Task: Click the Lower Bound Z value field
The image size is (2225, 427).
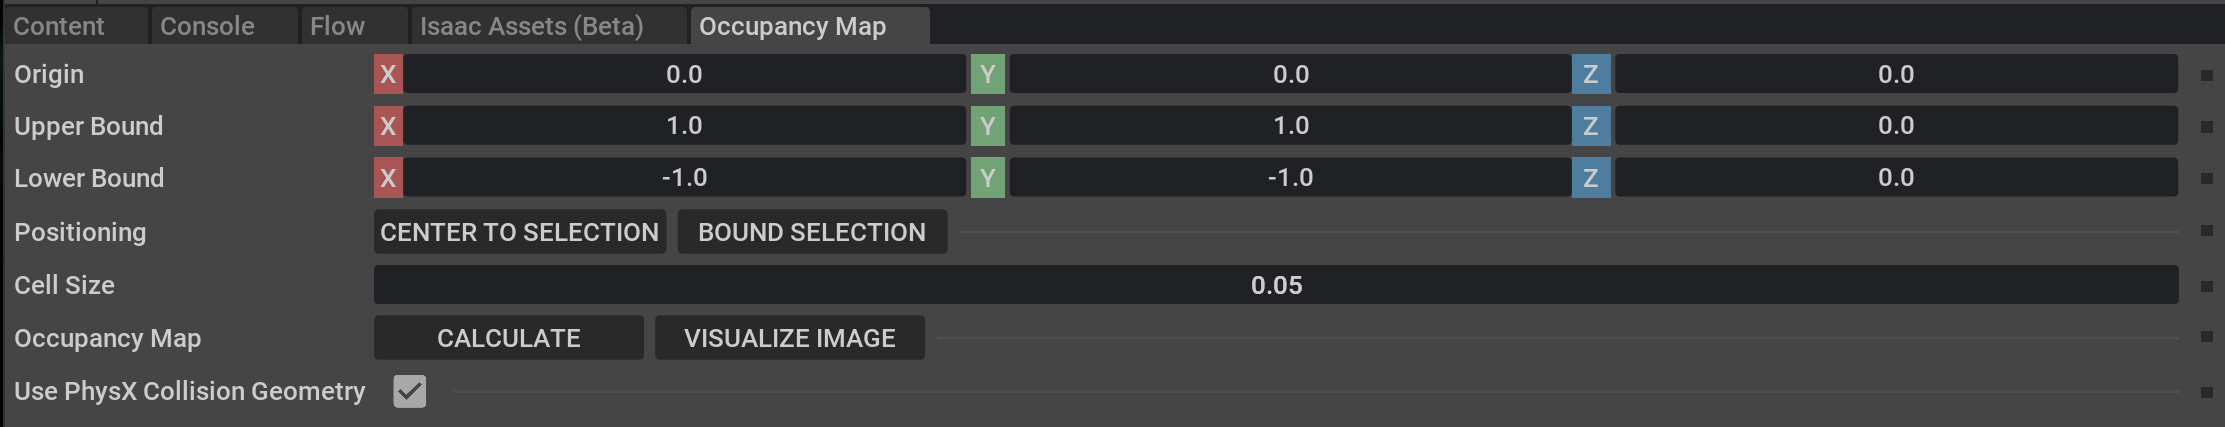Action: (x=1895, y=178)
